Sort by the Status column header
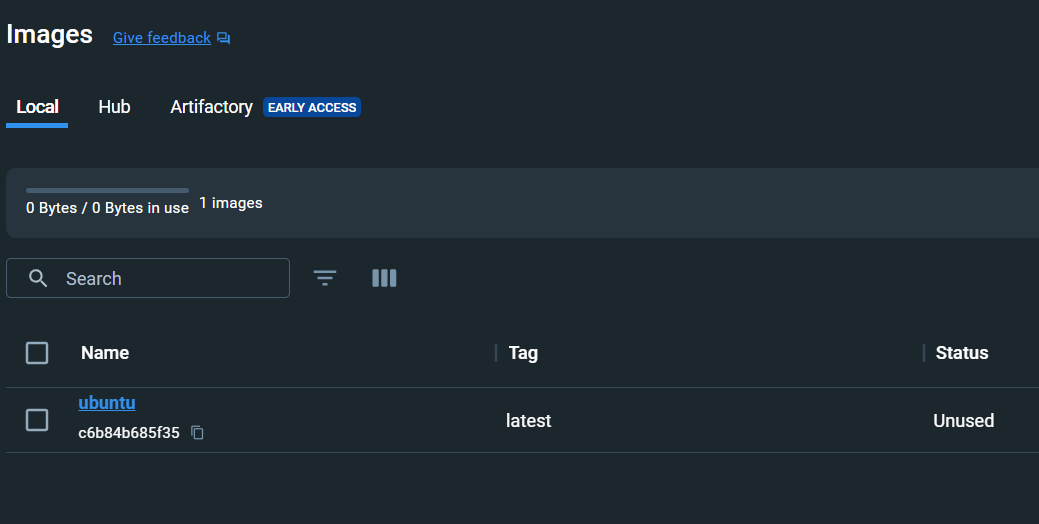Image resolution: width=1039 pixels, height=524 pixels. (961, 352)
